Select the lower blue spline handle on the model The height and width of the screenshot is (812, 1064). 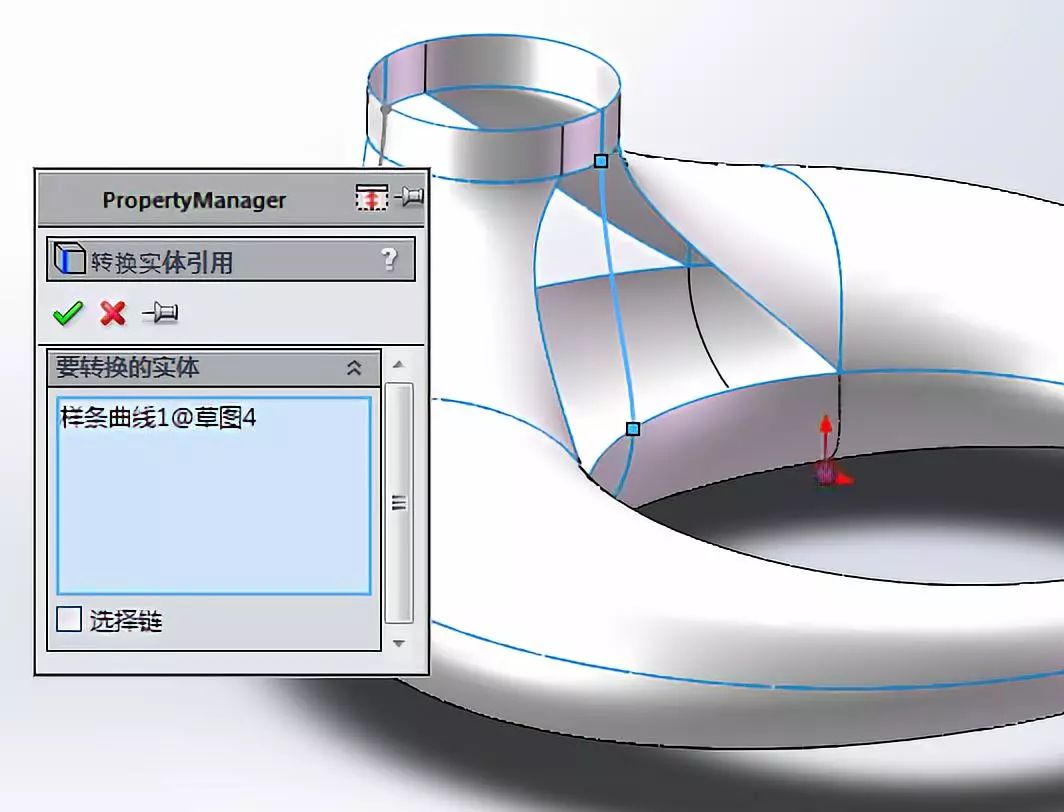click(x=634, y=428)
